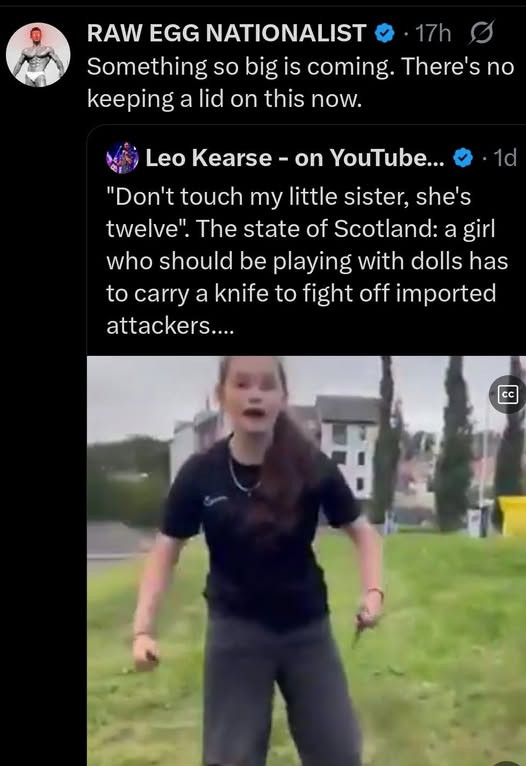The height and width of the screenshot is (766, 526).
Task: Click the "keeping a lid on this now" line
Action: [x=225, y=99]
